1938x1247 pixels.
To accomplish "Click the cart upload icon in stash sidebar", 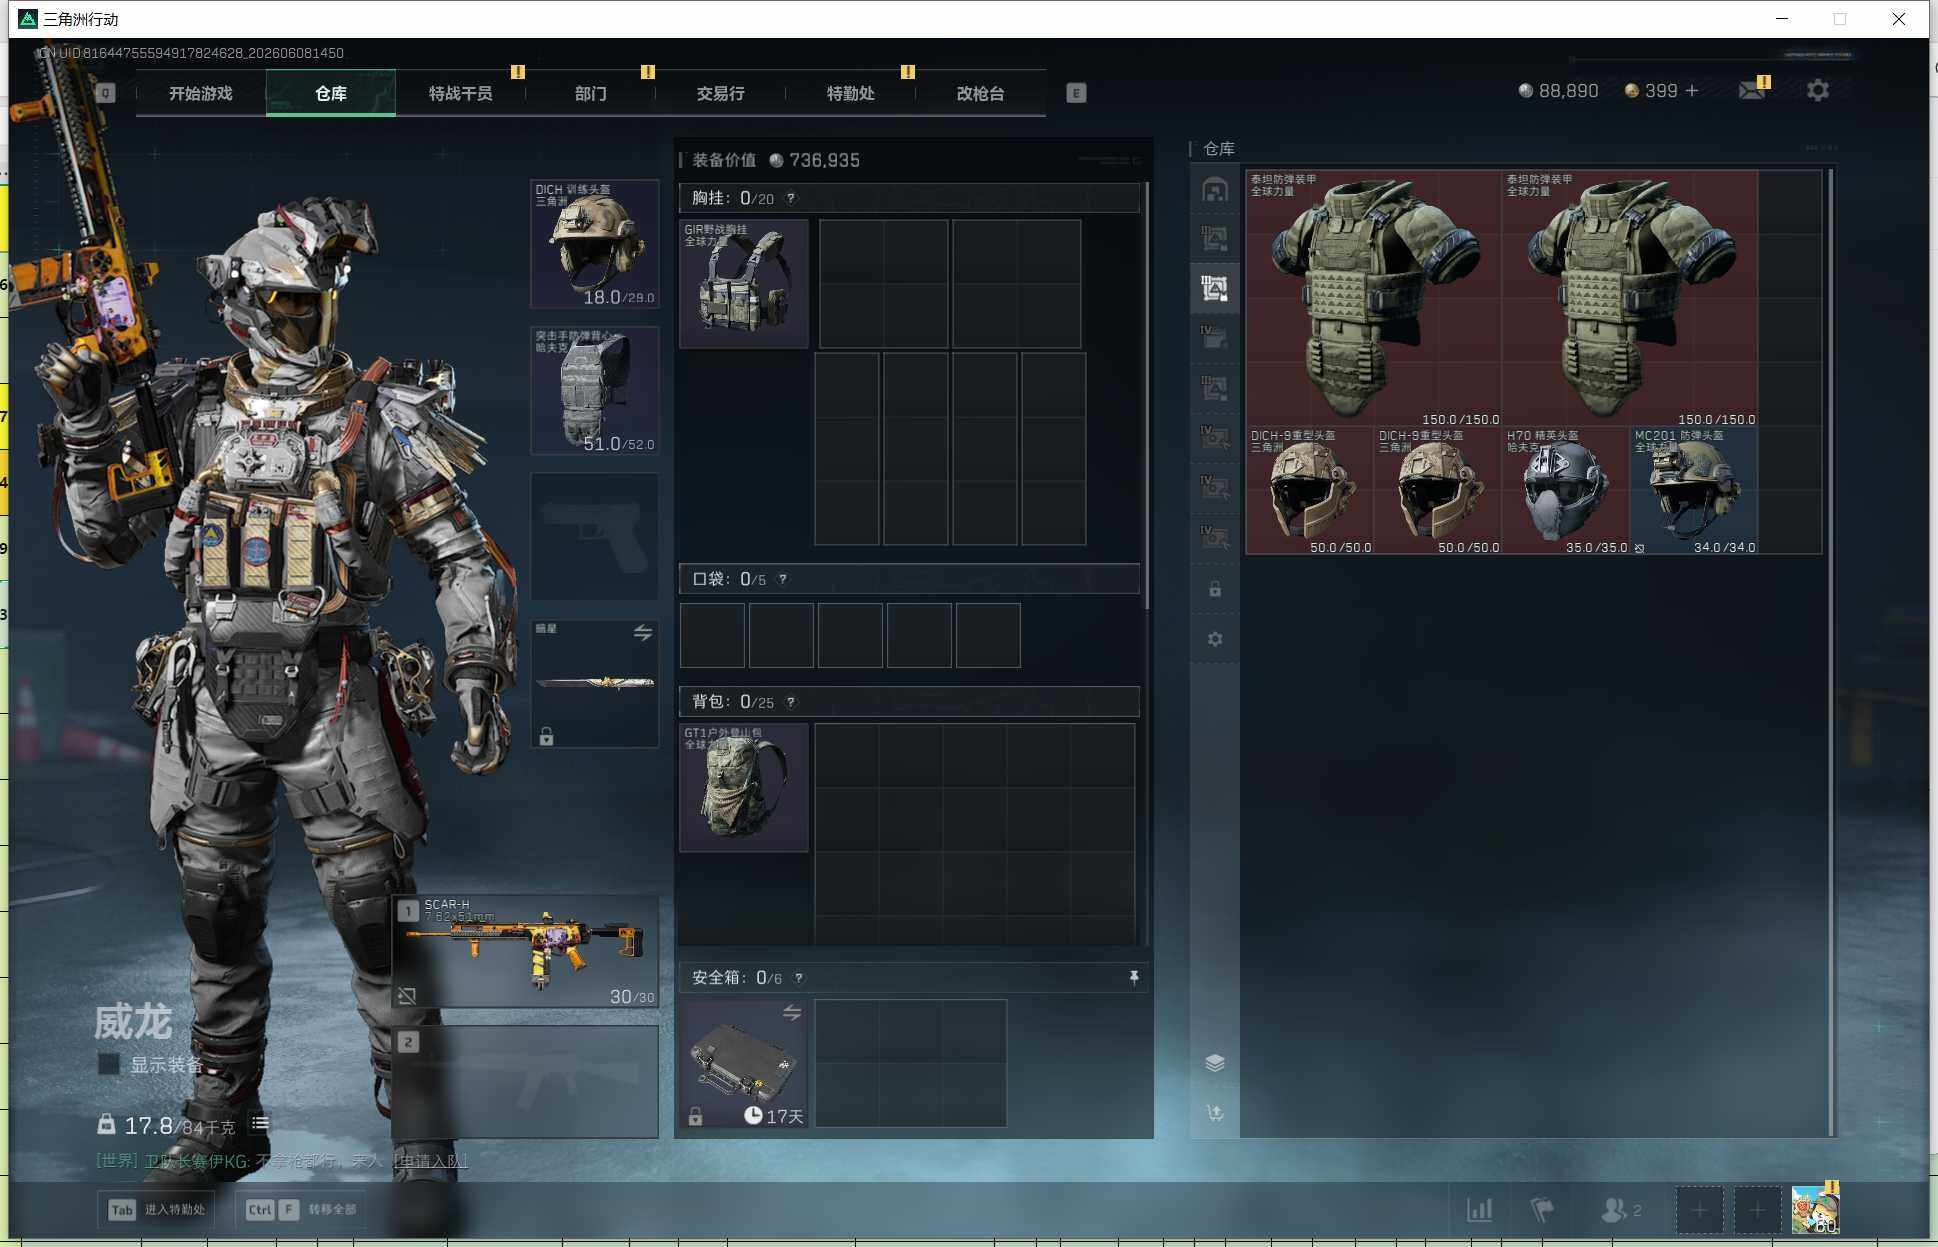I will coord(1214,1113).
